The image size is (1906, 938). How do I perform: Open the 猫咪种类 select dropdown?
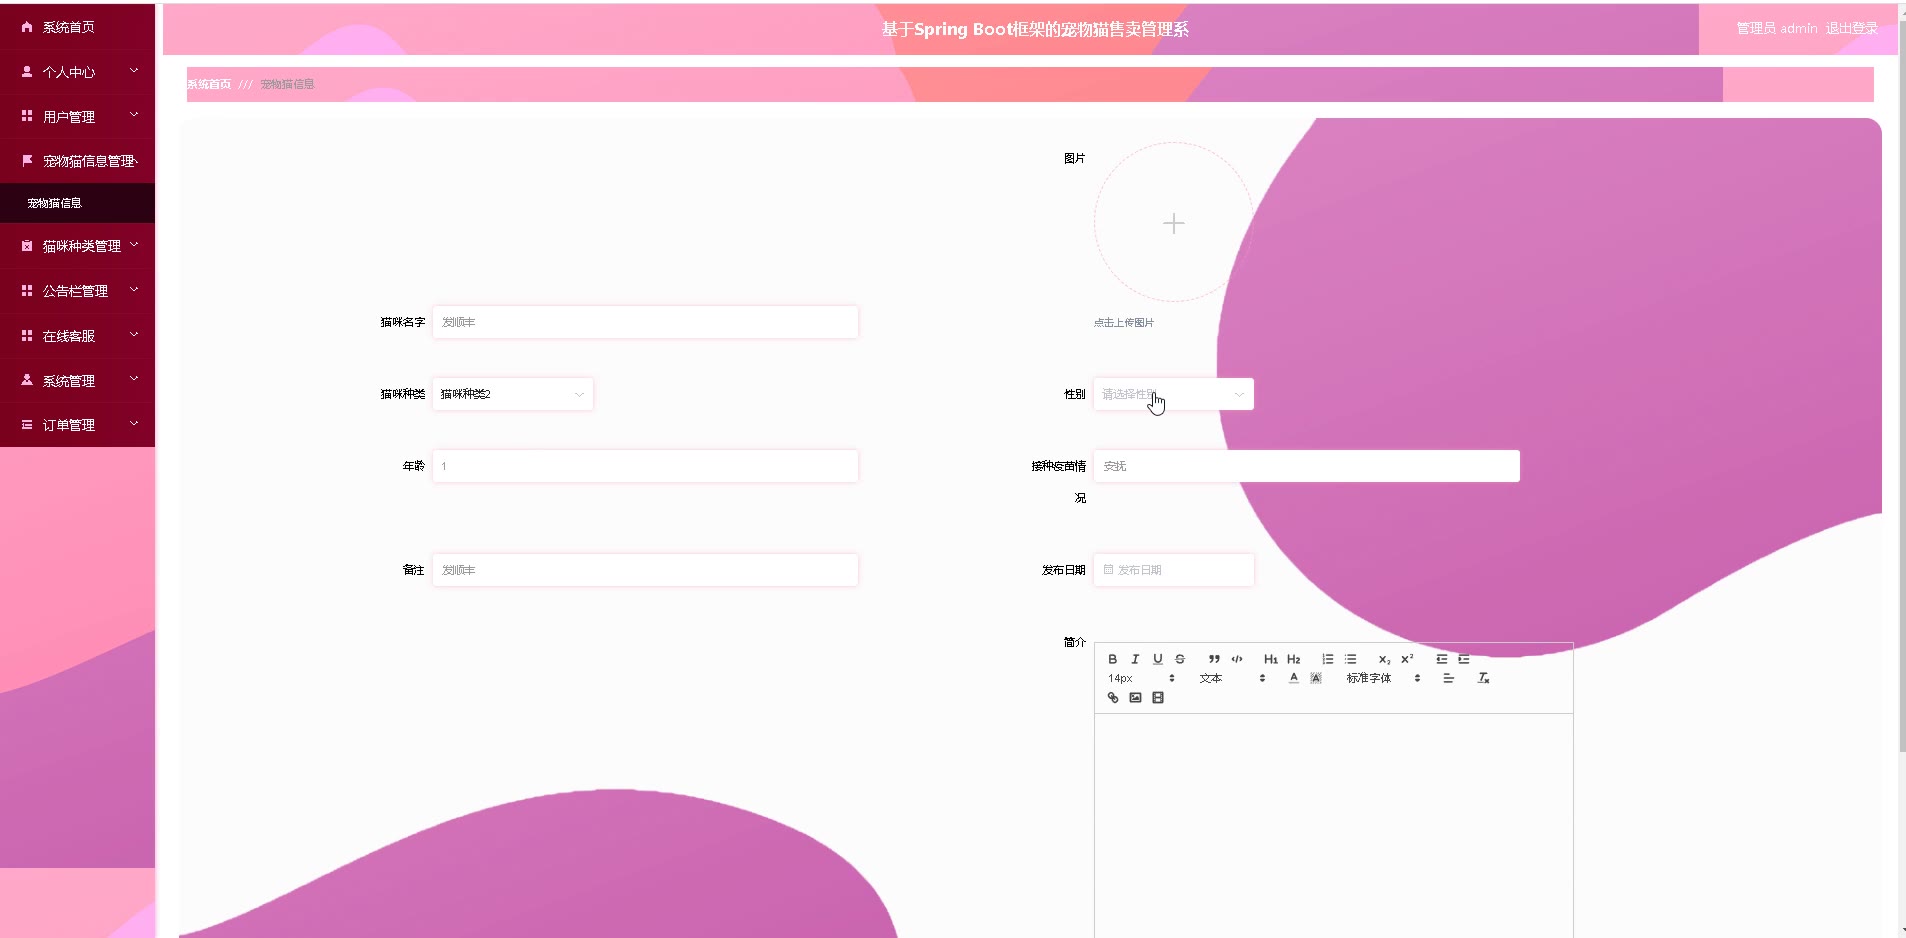[x=513, y=394]
